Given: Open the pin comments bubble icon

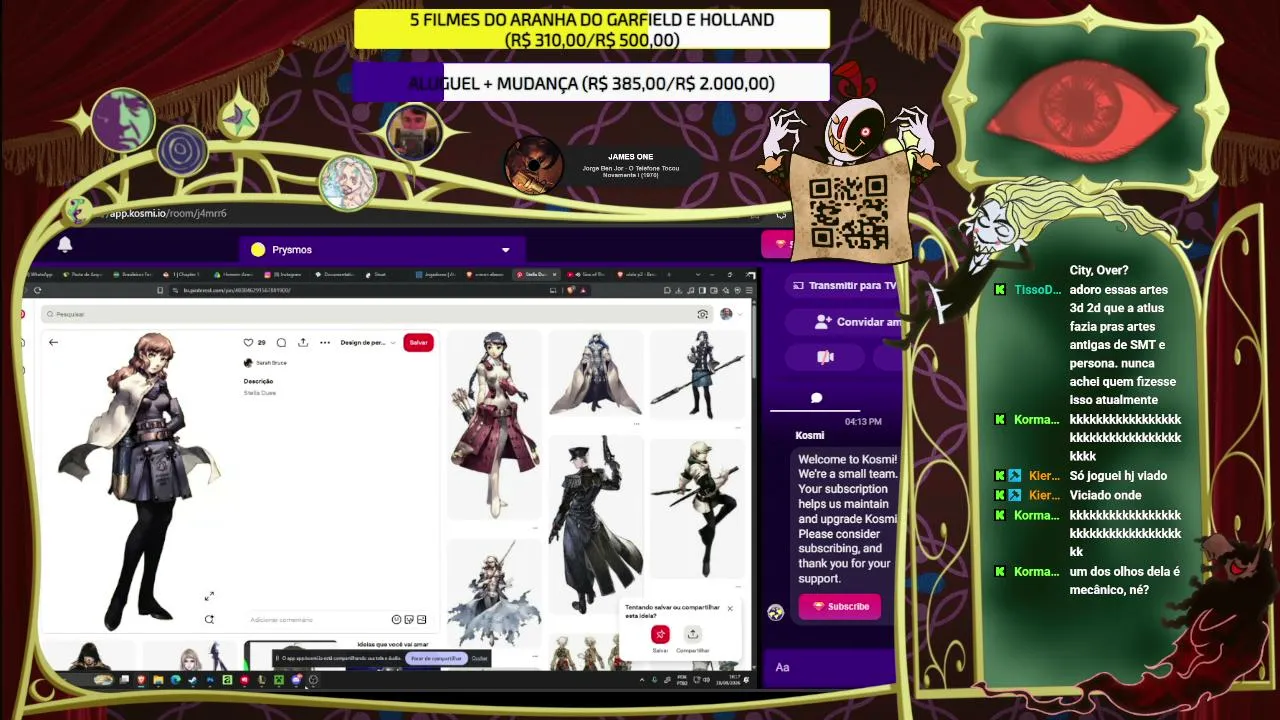Looking at the screenshot, I should click(x=281, y=343).
